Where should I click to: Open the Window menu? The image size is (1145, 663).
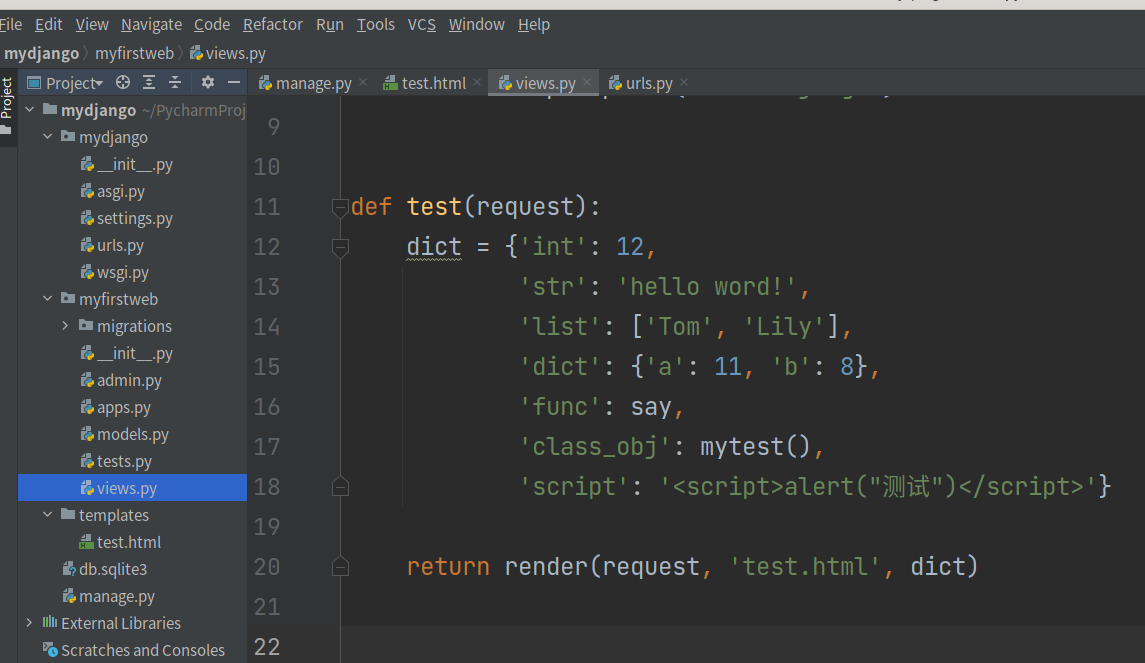point(476,25)
